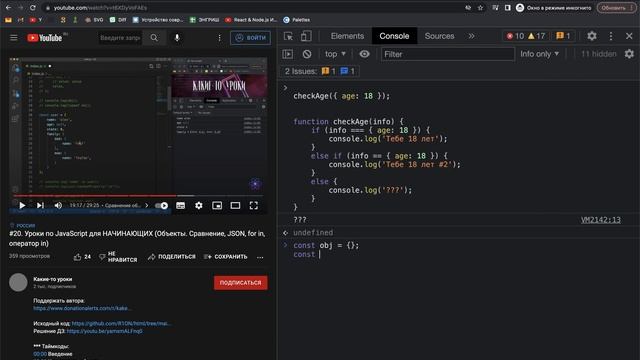Open the Palettes bookmark
Image resolution: width=640 pixels, height=360 pixels.
(x=297, y=20)
